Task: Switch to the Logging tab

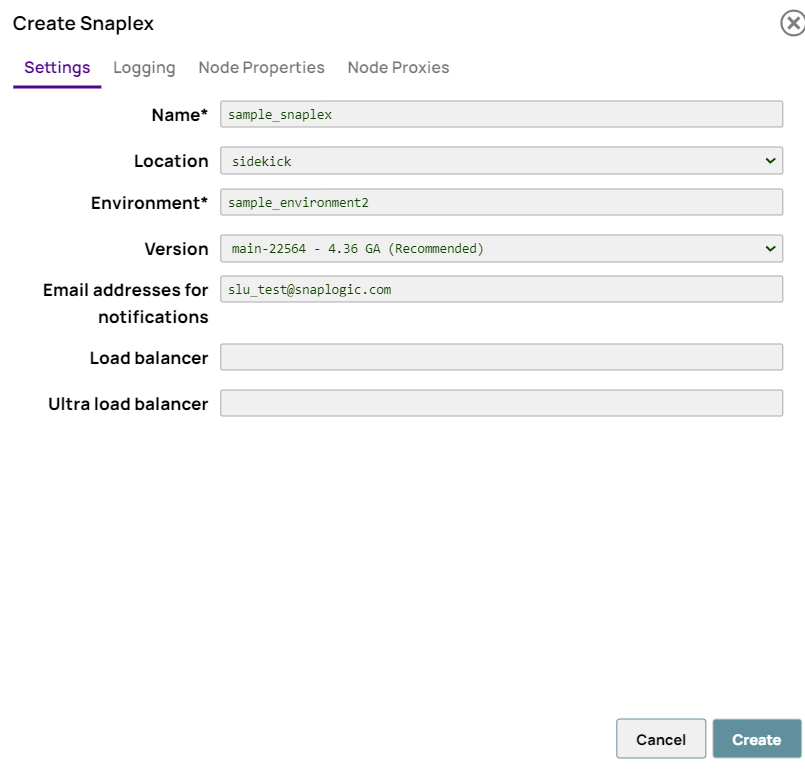Action: [x=144, y=67]
